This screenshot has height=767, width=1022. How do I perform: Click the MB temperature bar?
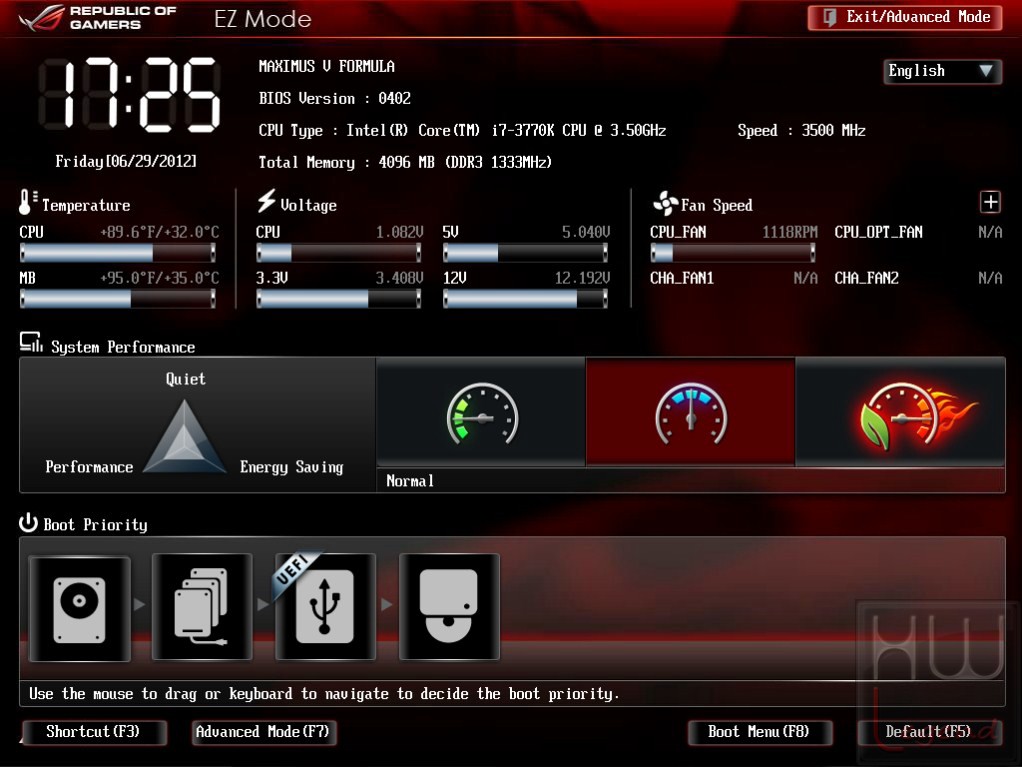pos(118,299)
